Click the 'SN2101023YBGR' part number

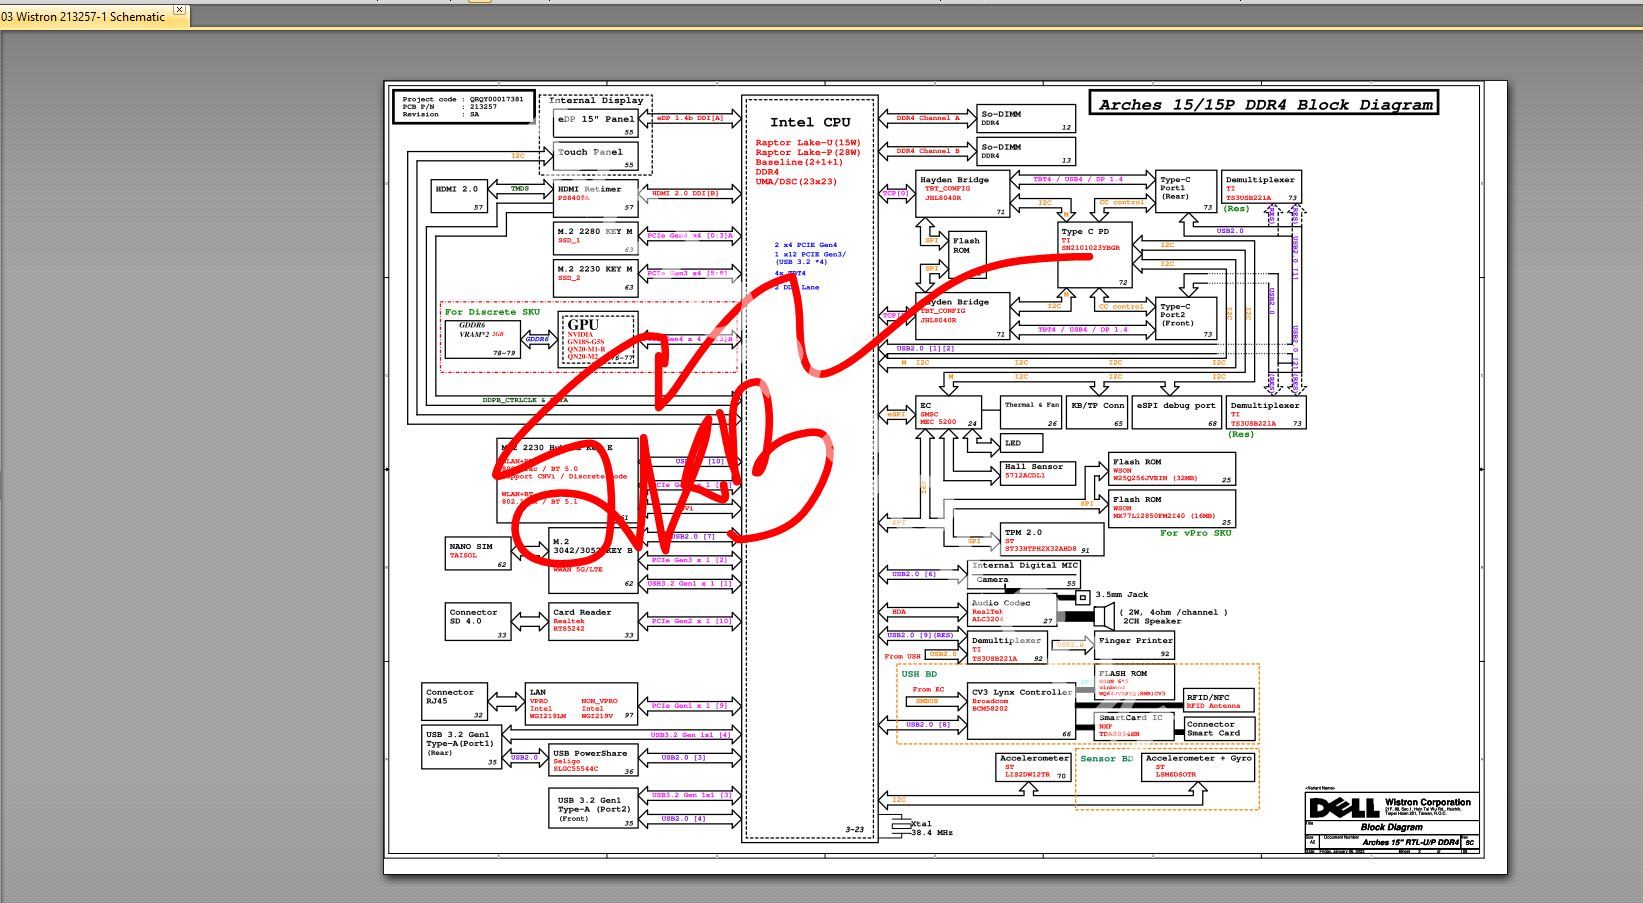pyautogui.click(x=1091, y=248)
